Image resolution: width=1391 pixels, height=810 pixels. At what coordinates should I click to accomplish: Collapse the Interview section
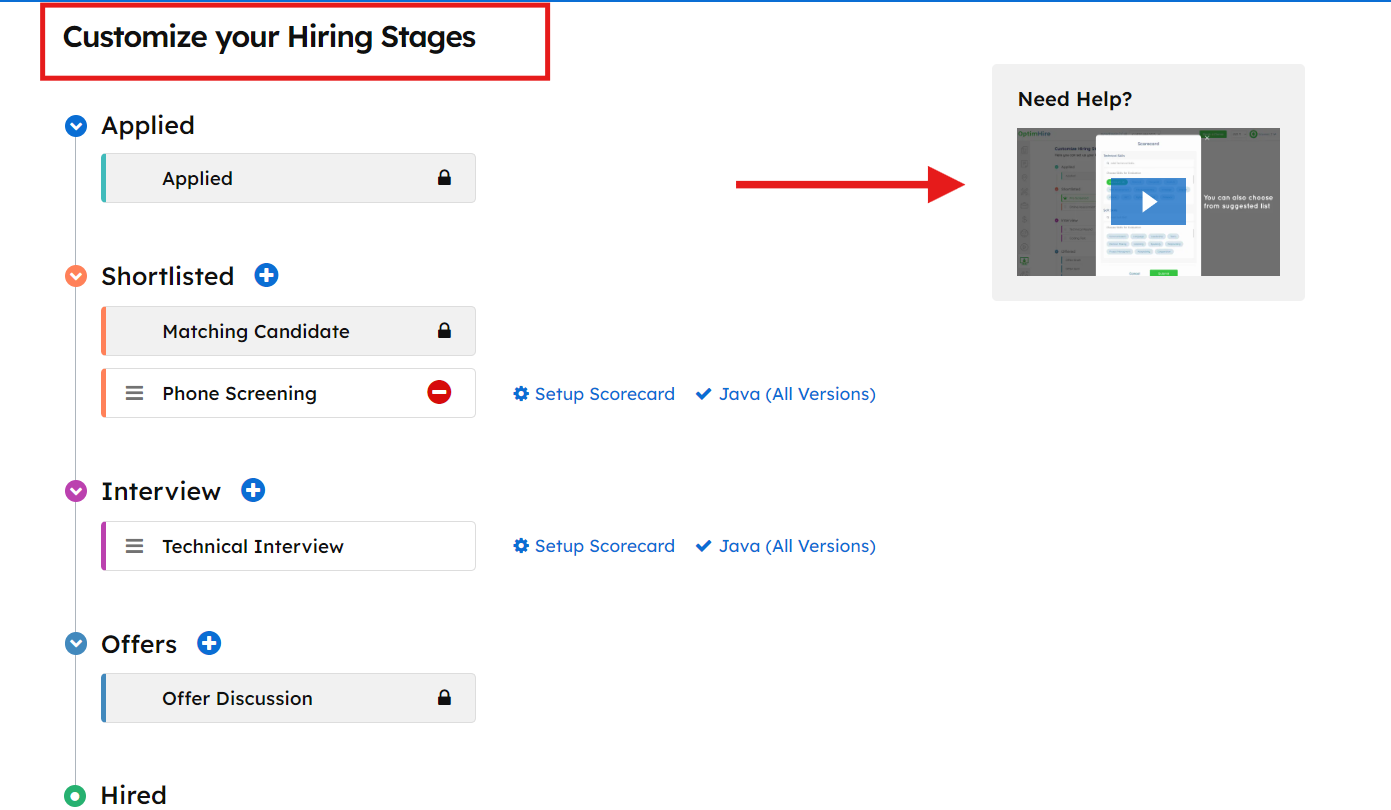tap(76, 491)
